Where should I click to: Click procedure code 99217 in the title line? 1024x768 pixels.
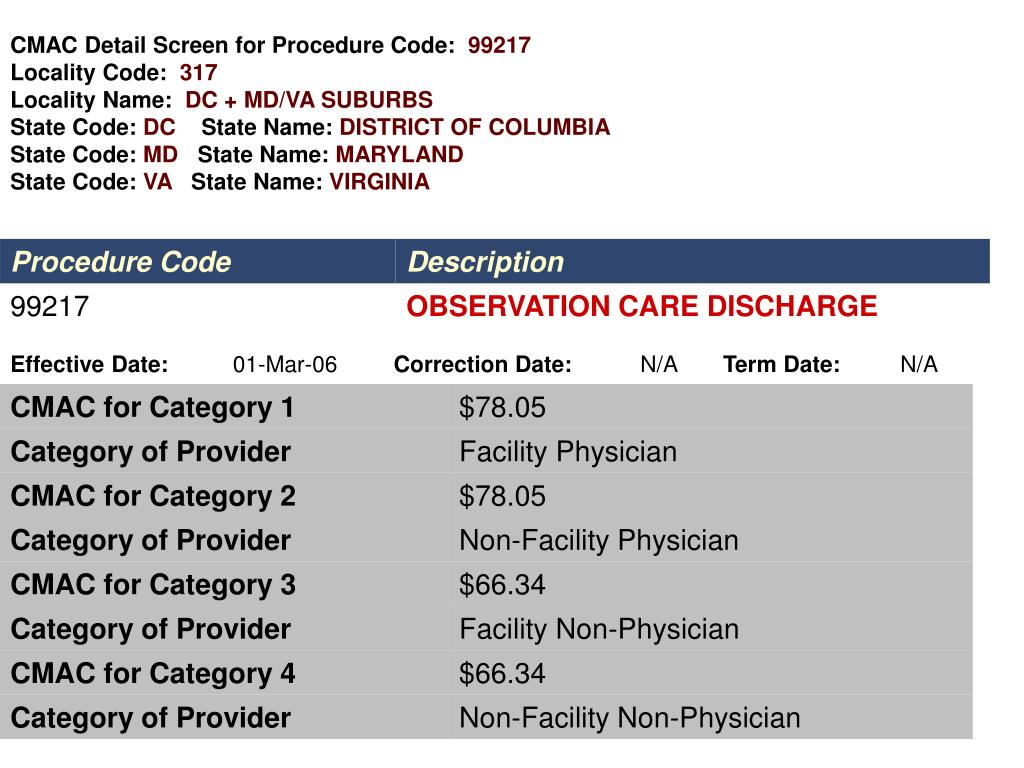[x=499, y=45]
